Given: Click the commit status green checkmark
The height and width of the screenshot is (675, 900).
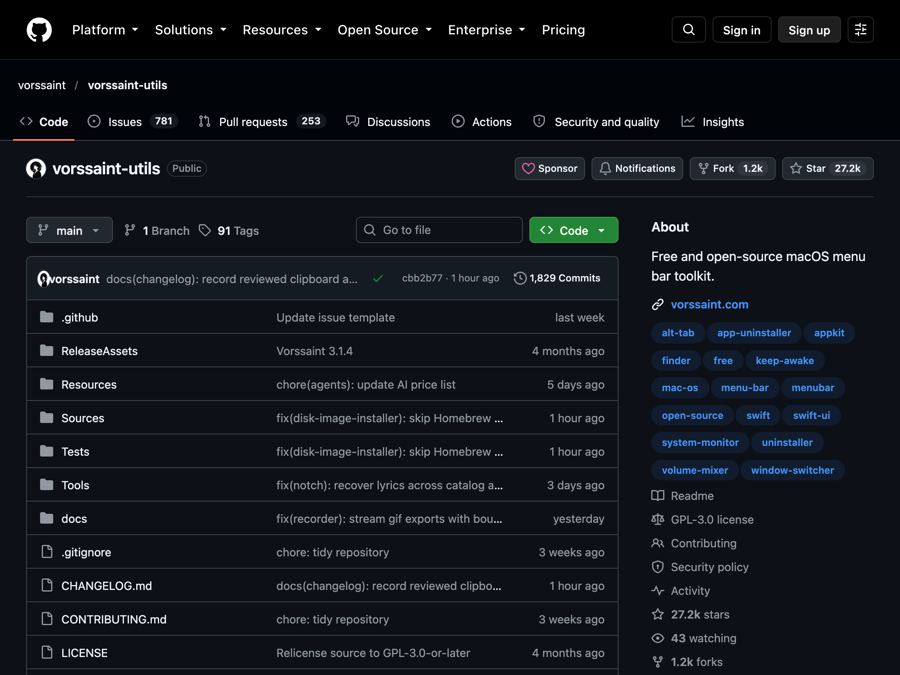Looking at the screenshot, I should coord(378,278).
